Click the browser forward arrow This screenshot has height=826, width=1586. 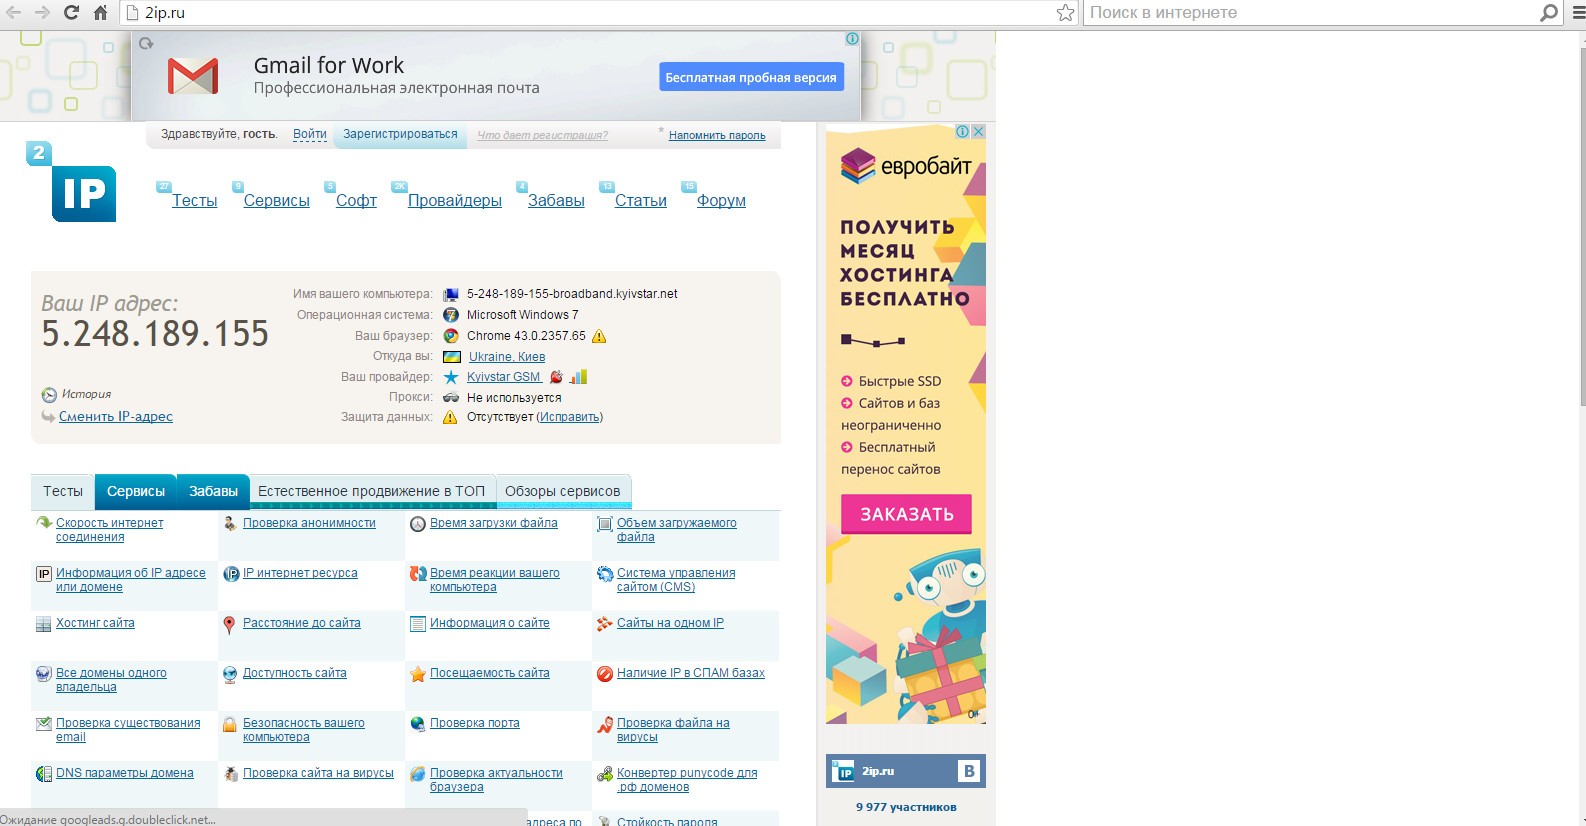[42, 12]
